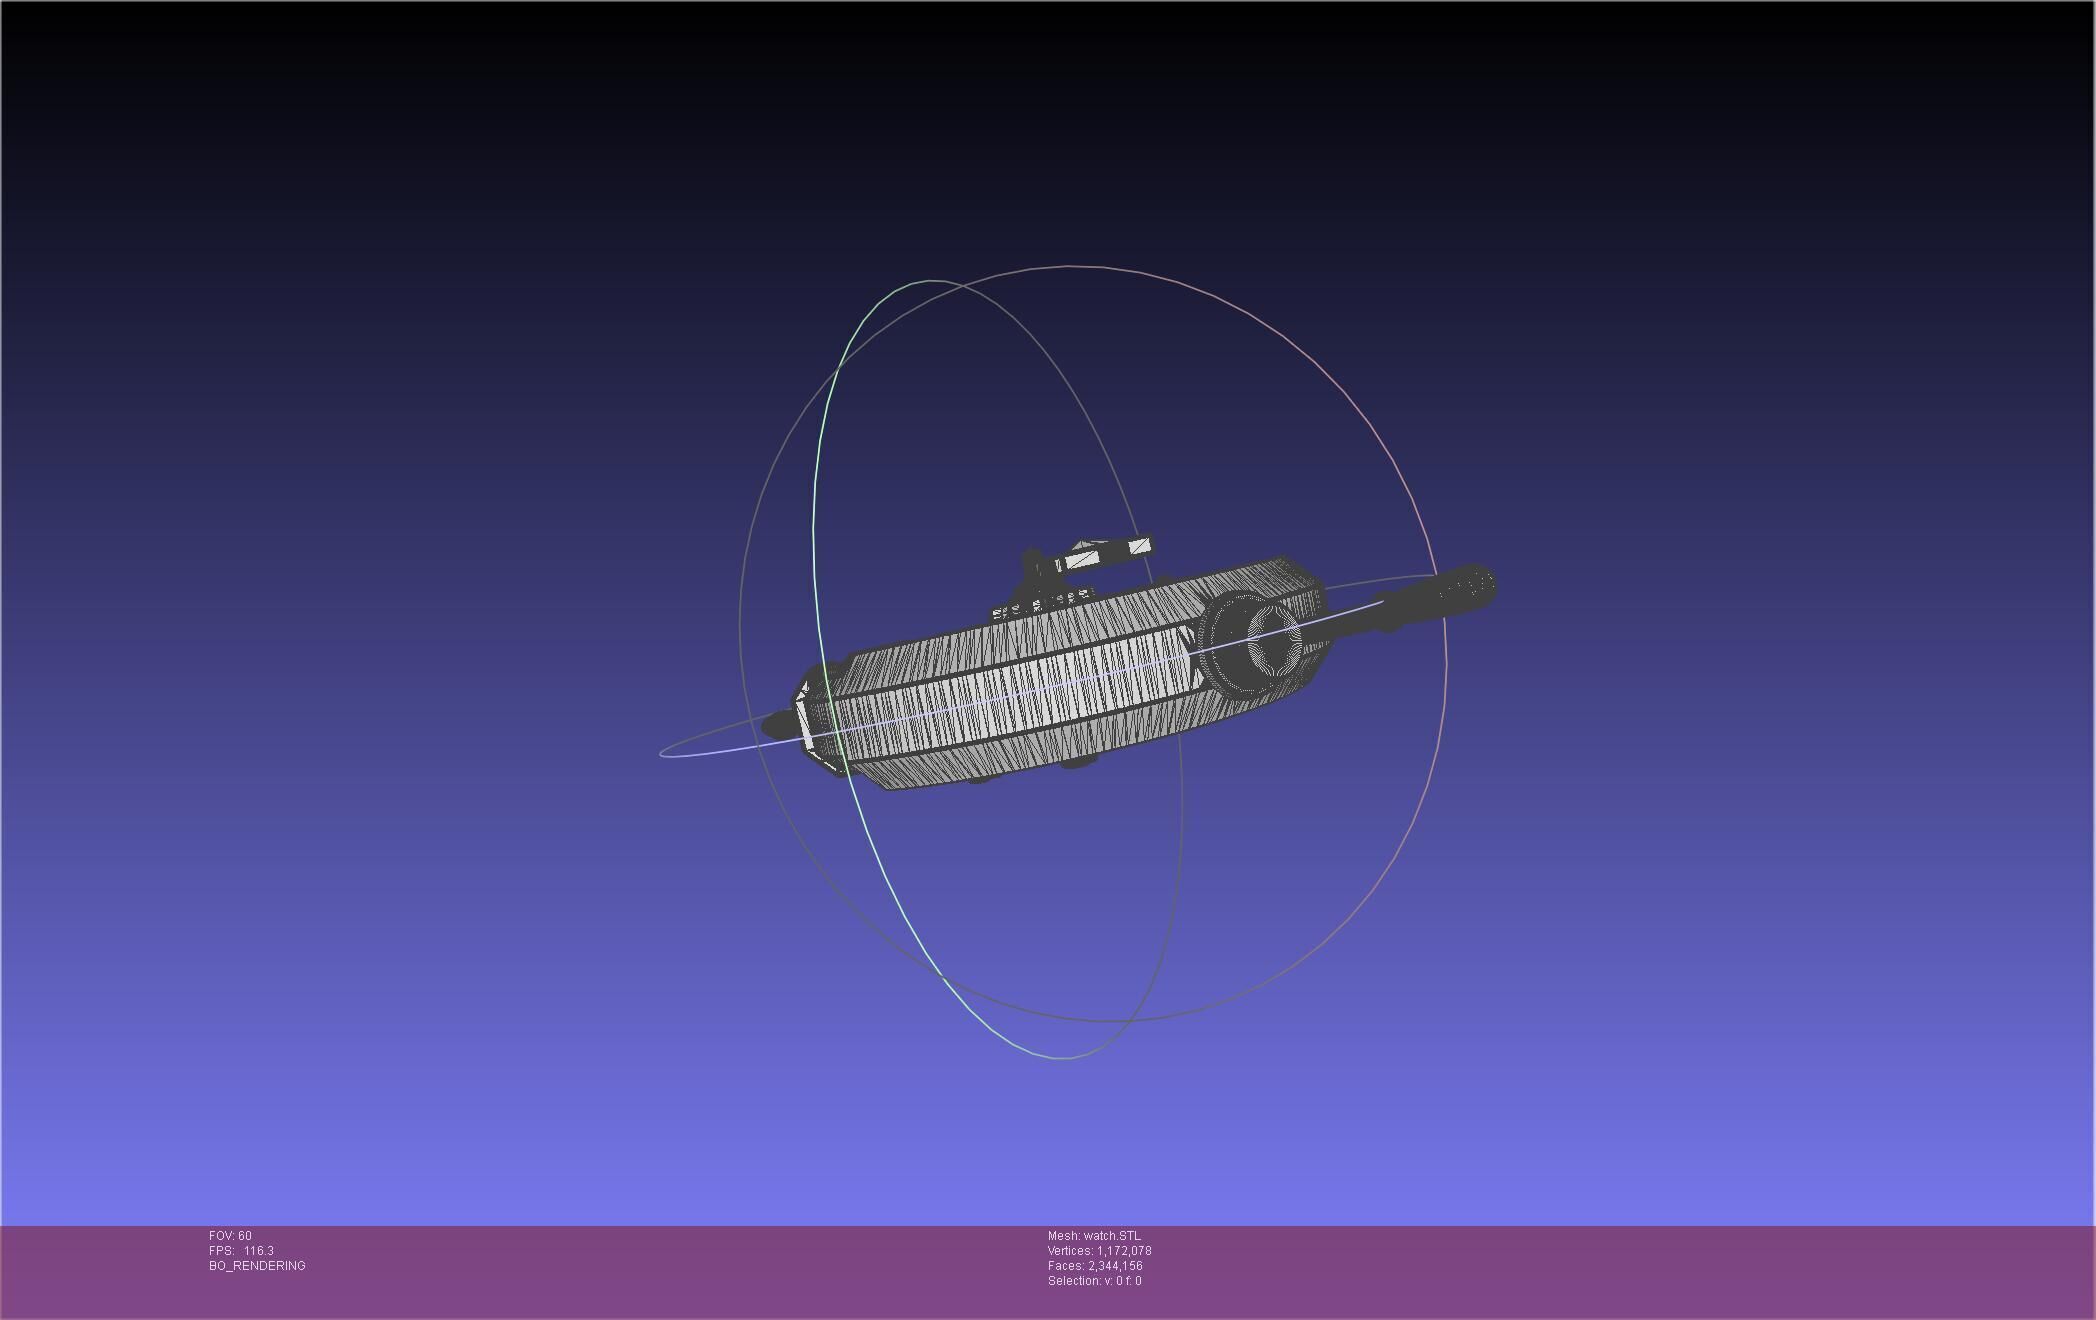Click the FPS counter text
Screen dimensions: 2096x1320
[241, 1251]
